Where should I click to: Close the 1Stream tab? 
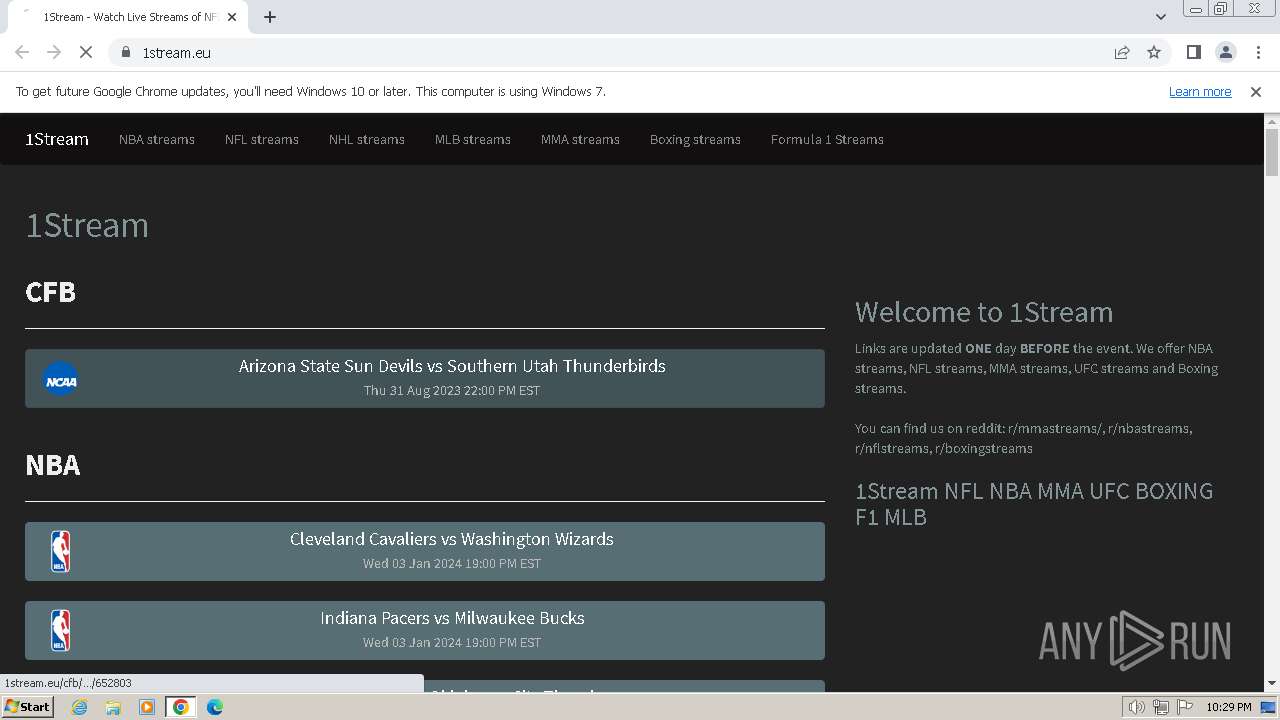click(x=232, y=17)
